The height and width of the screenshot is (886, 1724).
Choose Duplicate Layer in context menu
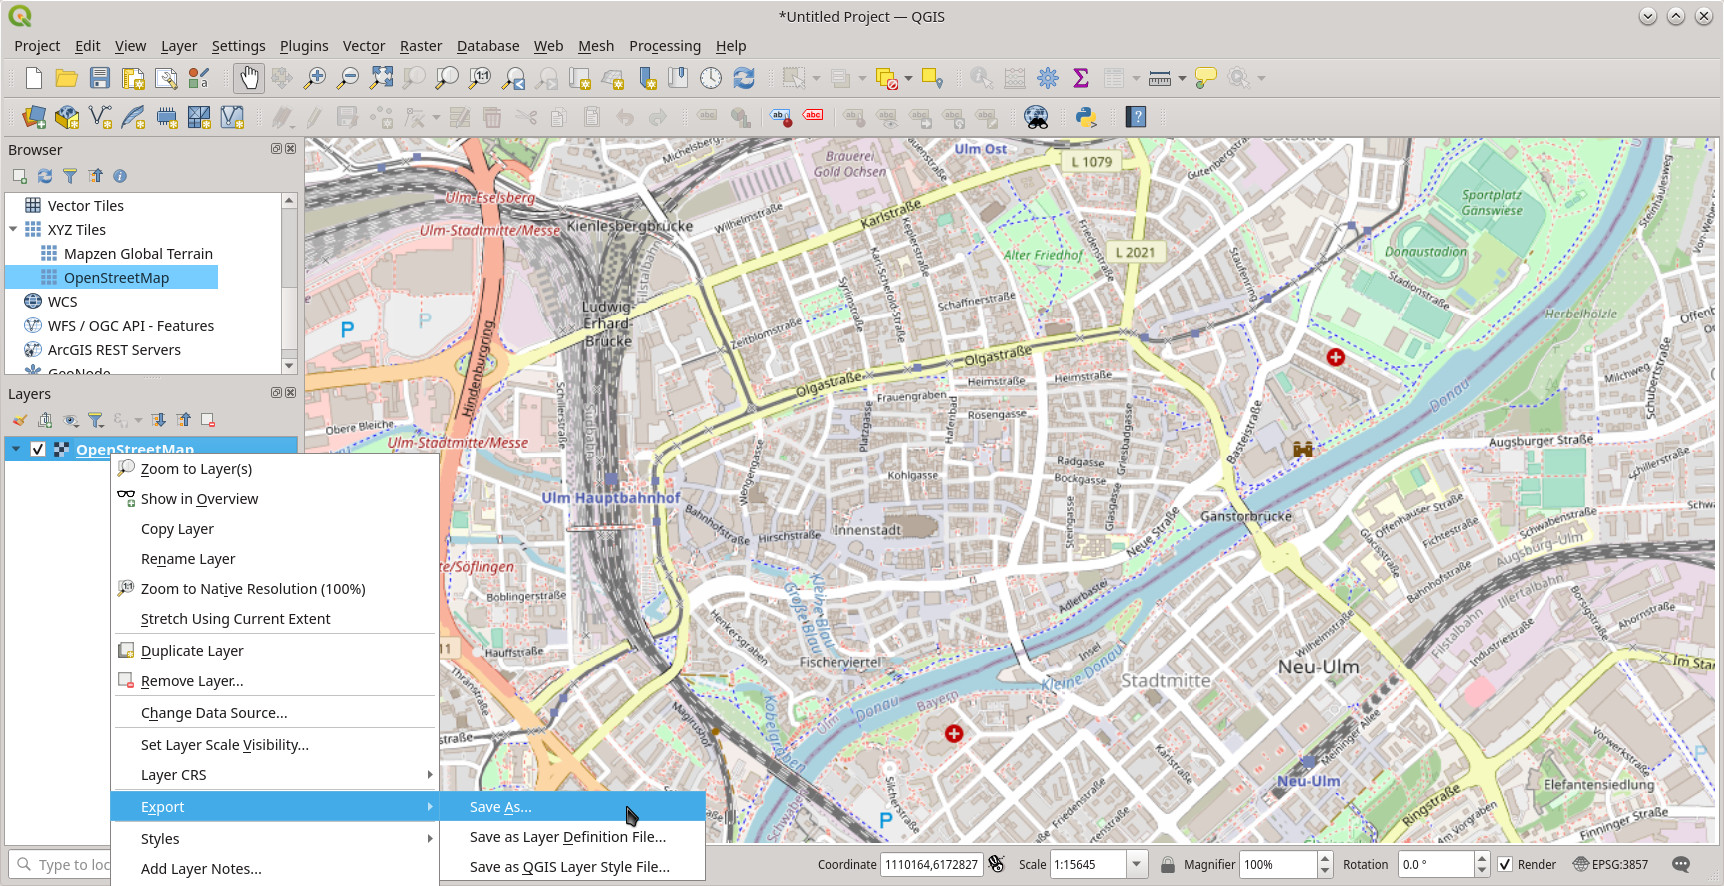coord(275,650)
